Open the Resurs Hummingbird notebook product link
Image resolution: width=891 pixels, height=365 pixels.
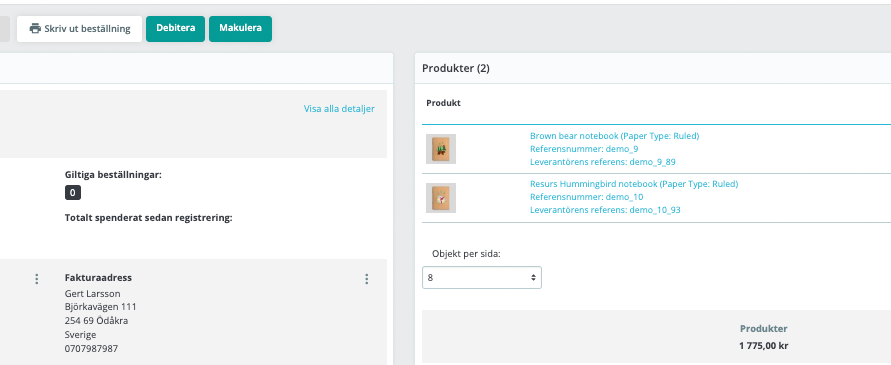(634, 184)
